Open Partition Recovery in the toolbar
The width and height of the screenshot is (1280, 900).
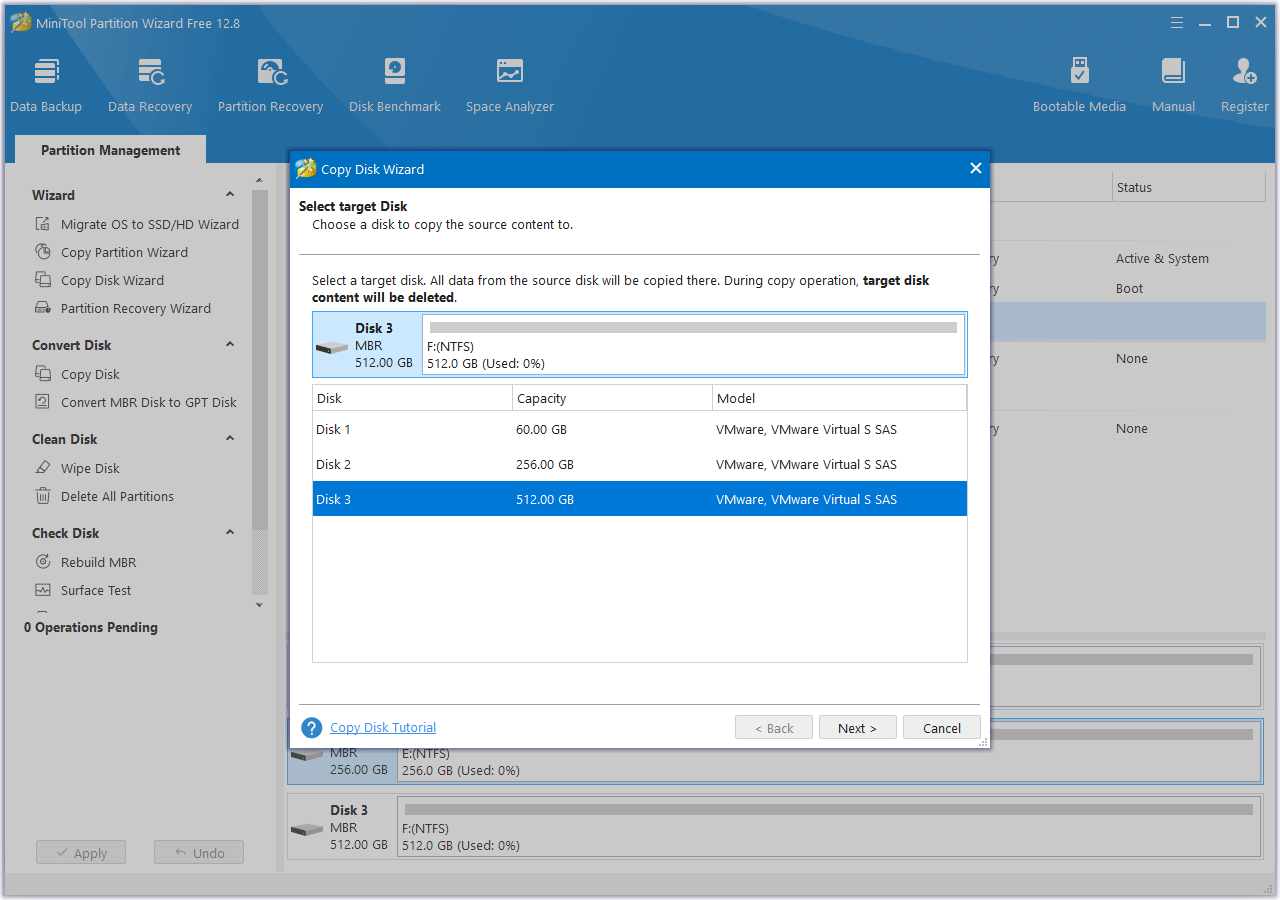pyautogui.click(x=270, y=85)
